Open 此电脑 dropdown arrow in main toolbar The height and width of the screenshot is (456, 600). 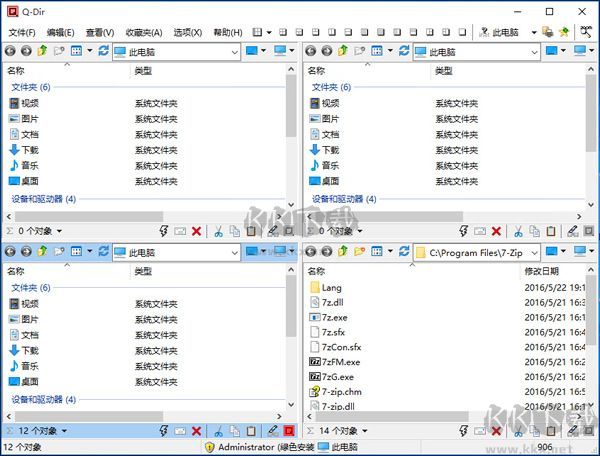coord(534,33)
